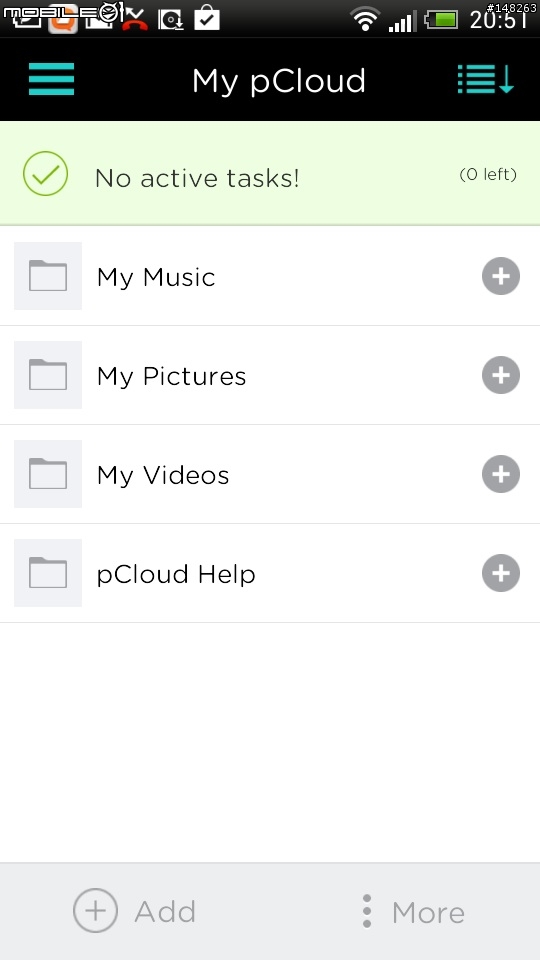Open the hamburger navigation menu
The image size is (540, 960).
coord(51,79)
